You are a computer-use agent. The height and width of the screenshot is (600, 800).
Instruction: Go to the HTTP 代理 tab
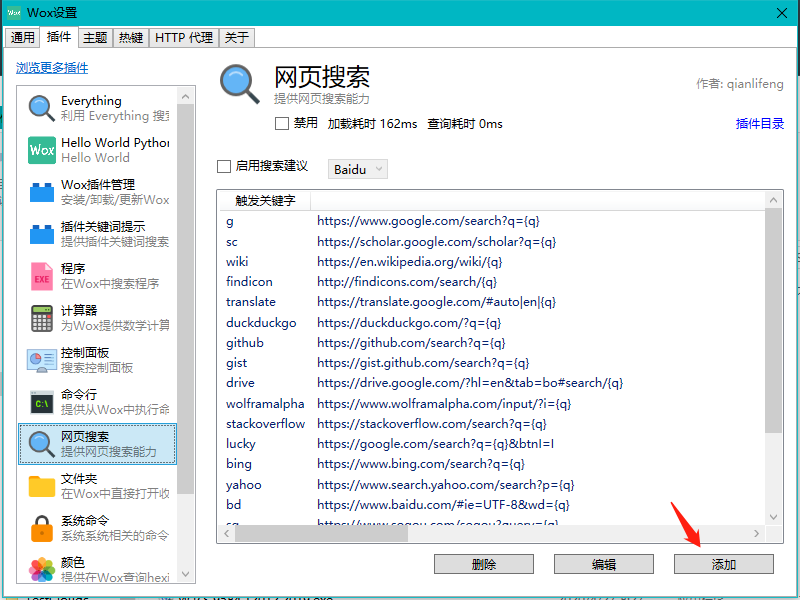tap(184, 38)
